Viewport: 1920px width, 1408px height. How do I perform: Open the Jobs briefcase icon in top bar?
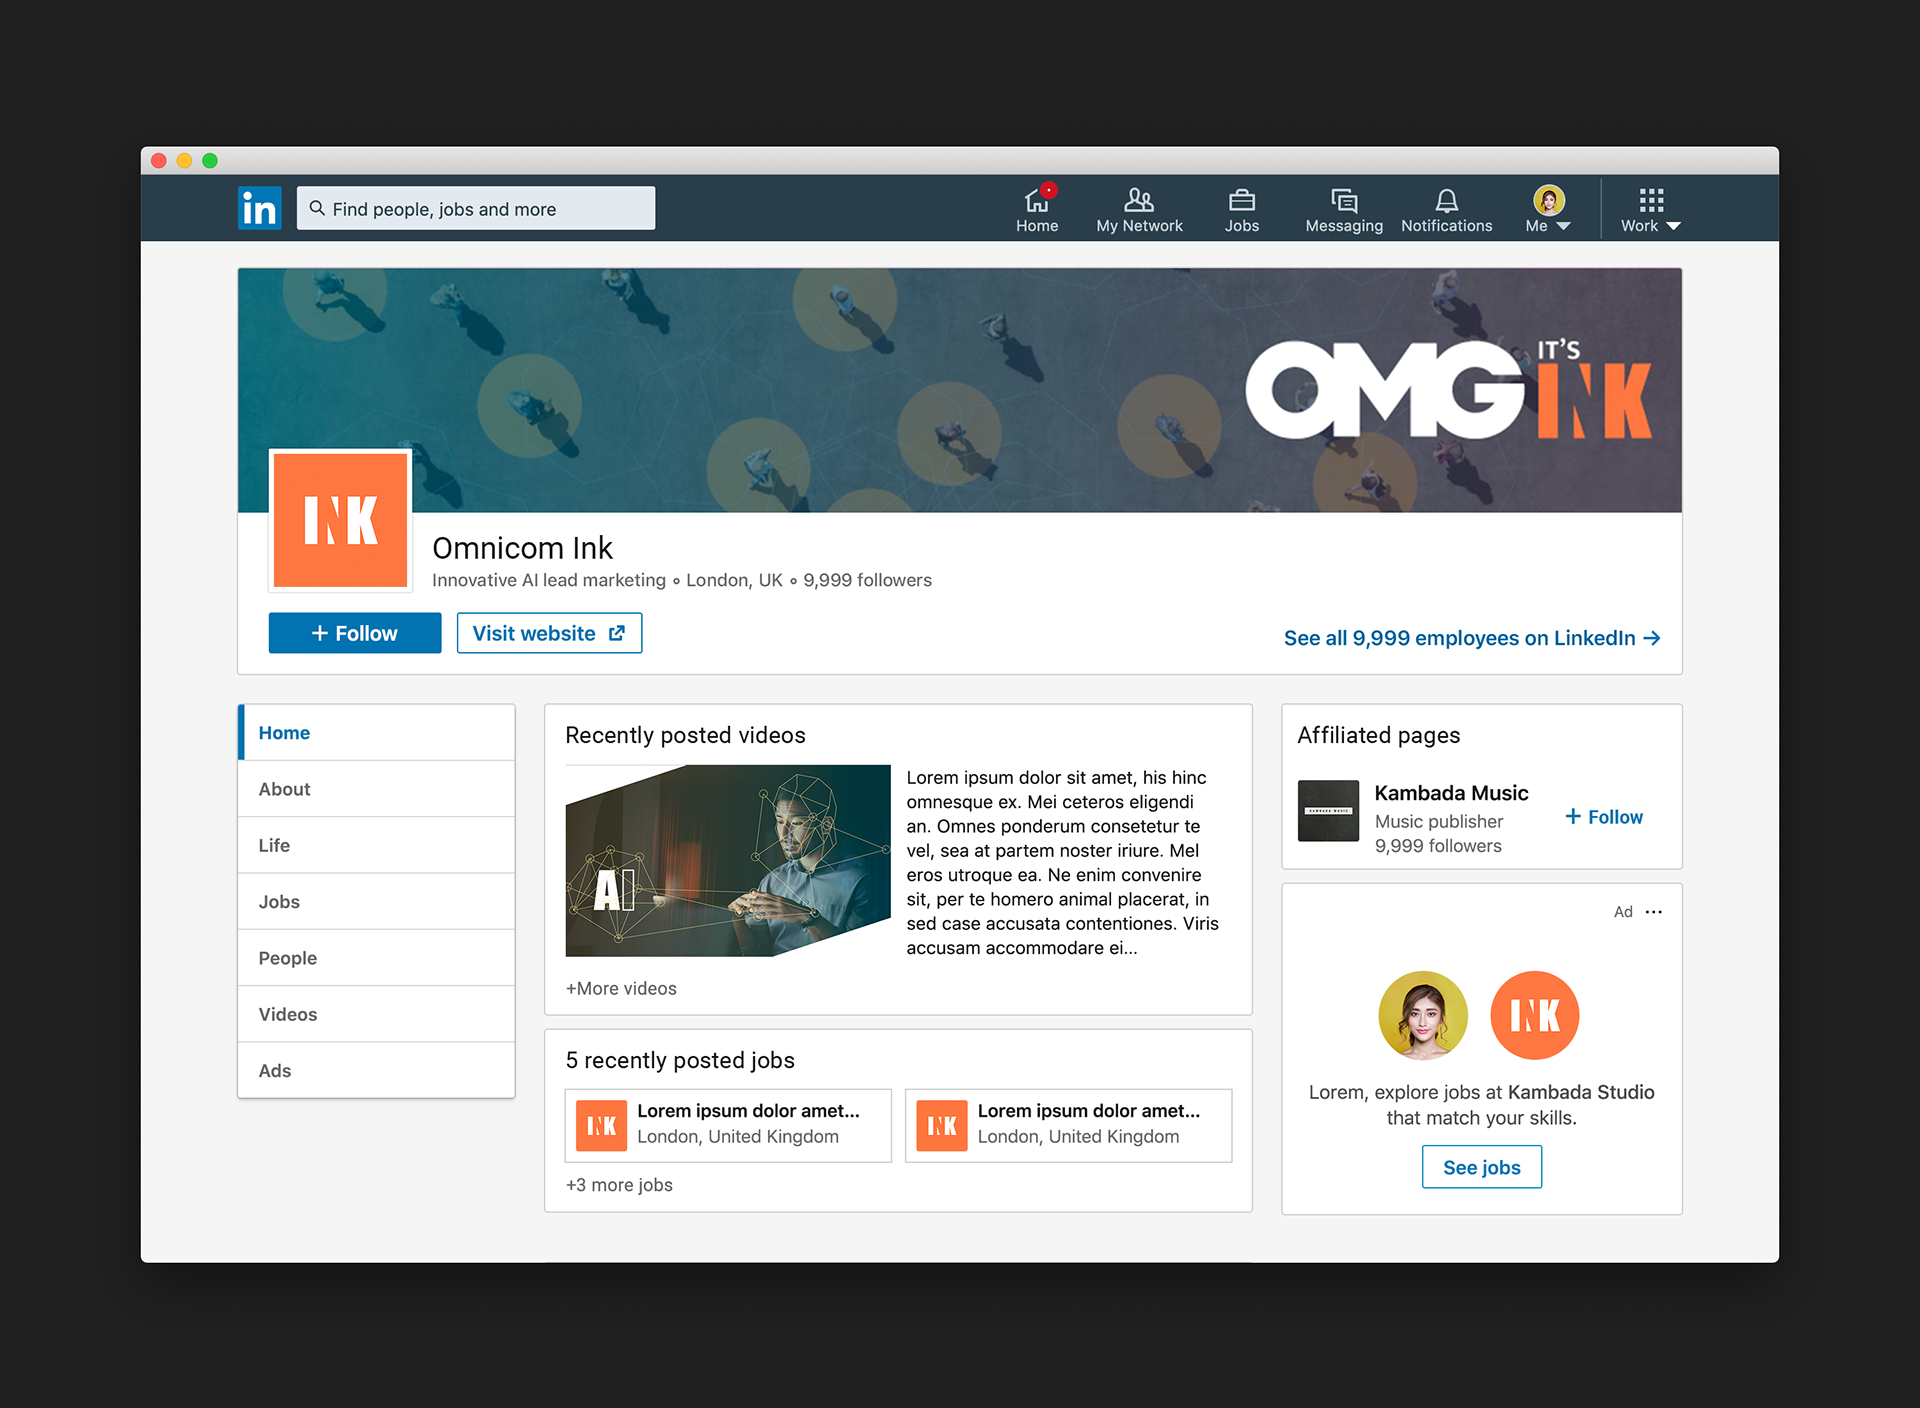pyautogui.click(x=1242, y=209)
